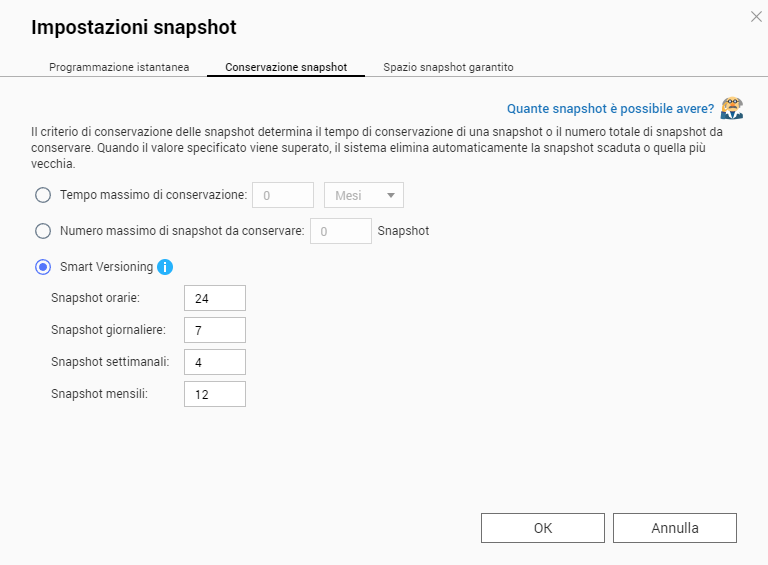Select the Smart Versioning radio button

[43, 267]
